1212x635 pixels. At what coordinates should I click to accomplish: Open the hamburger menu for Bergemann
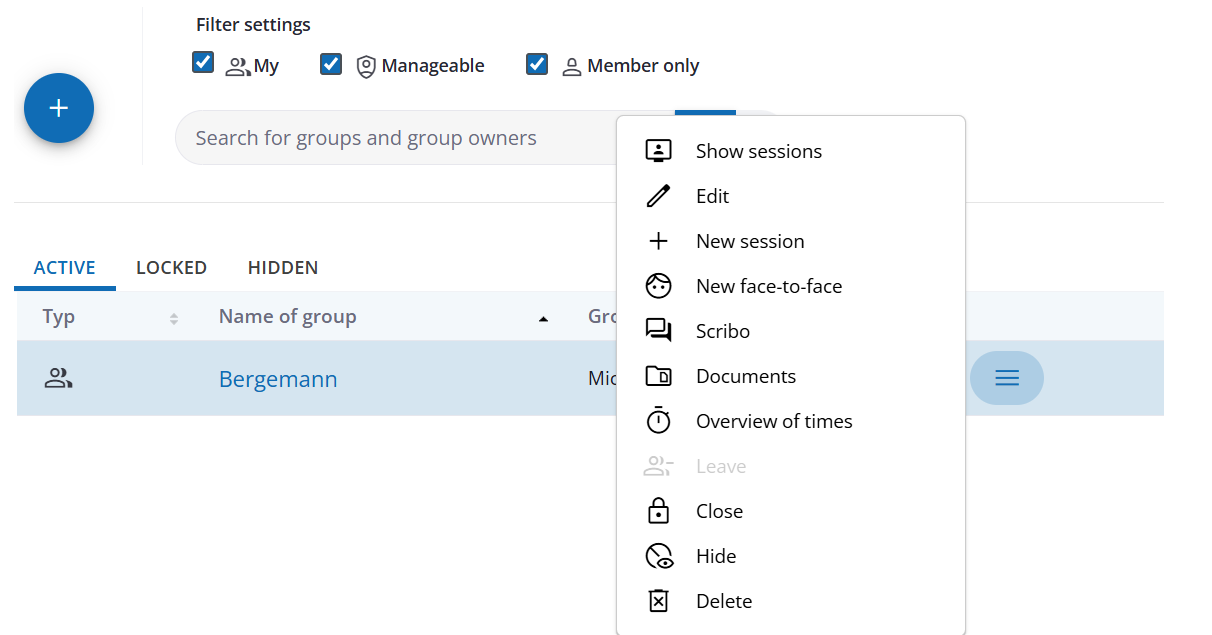[1006, 378]
